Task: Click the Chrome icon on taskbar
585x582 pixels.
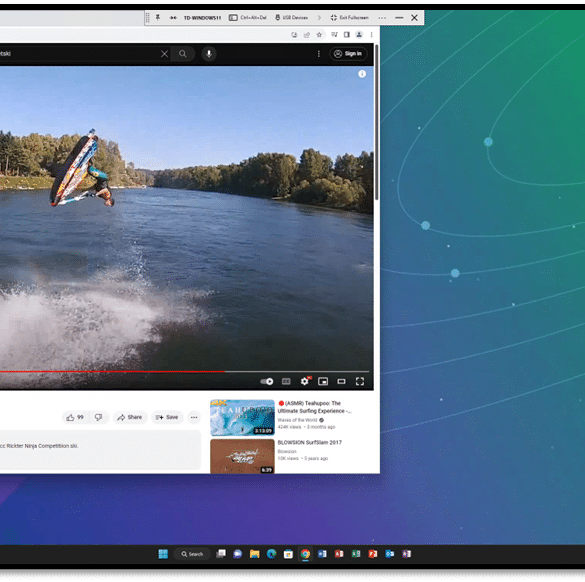Action: pos(305,554)
